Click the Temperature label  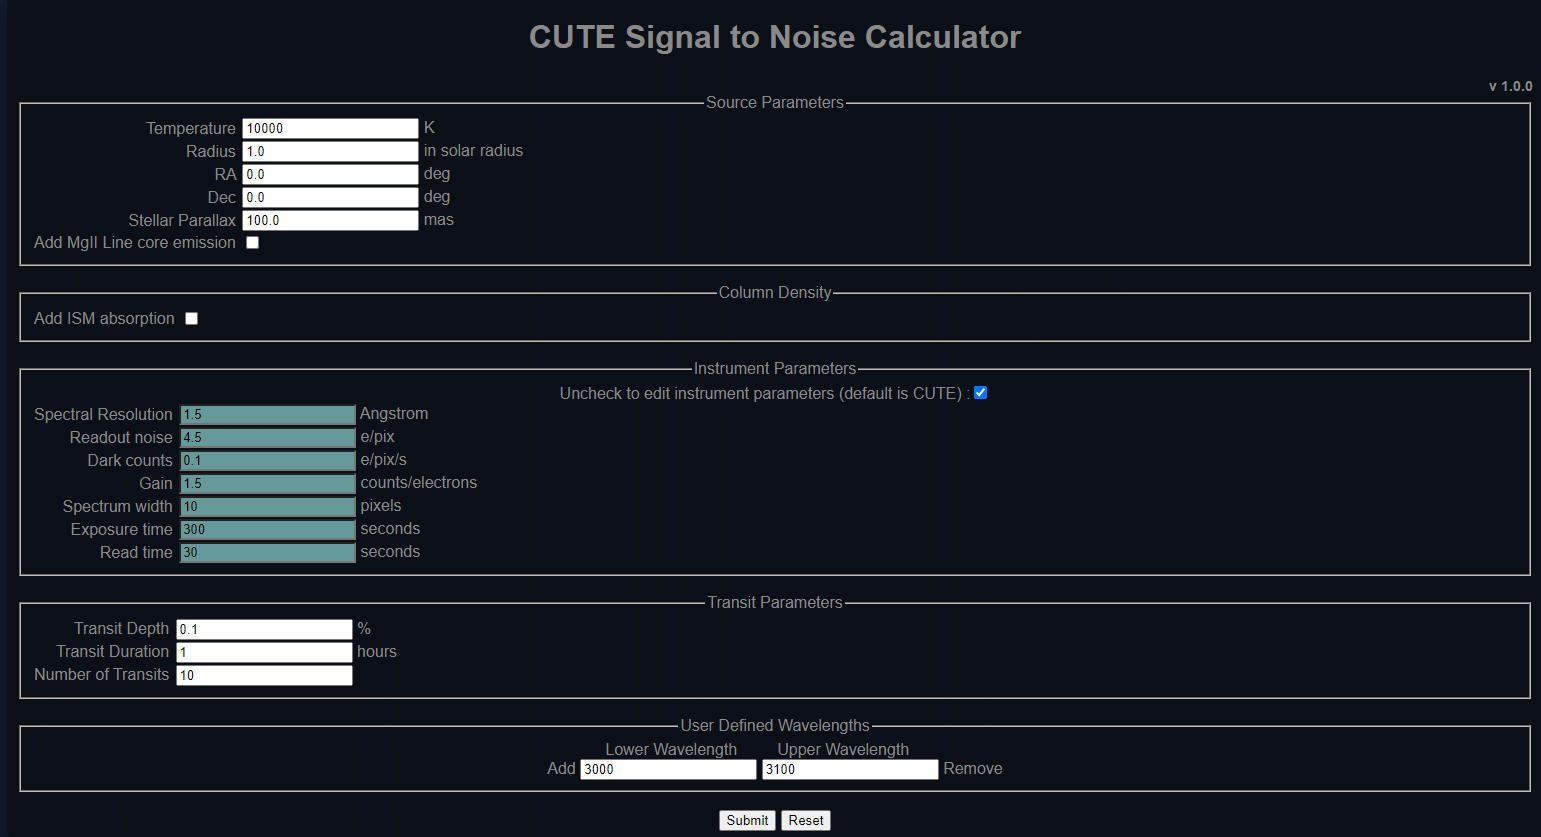click(x=191, y=128)
